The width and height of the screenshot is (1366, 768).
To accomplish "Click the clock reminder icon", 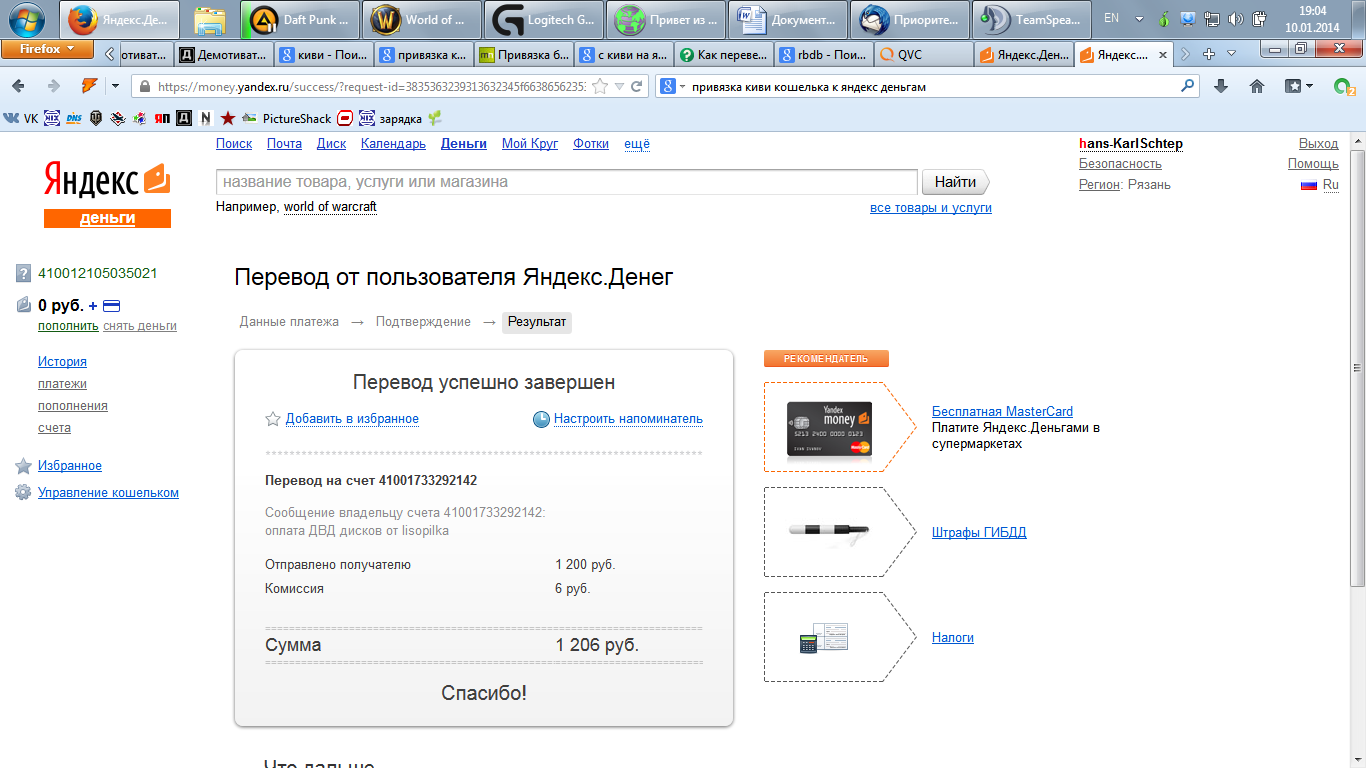I will coord(541,419).
